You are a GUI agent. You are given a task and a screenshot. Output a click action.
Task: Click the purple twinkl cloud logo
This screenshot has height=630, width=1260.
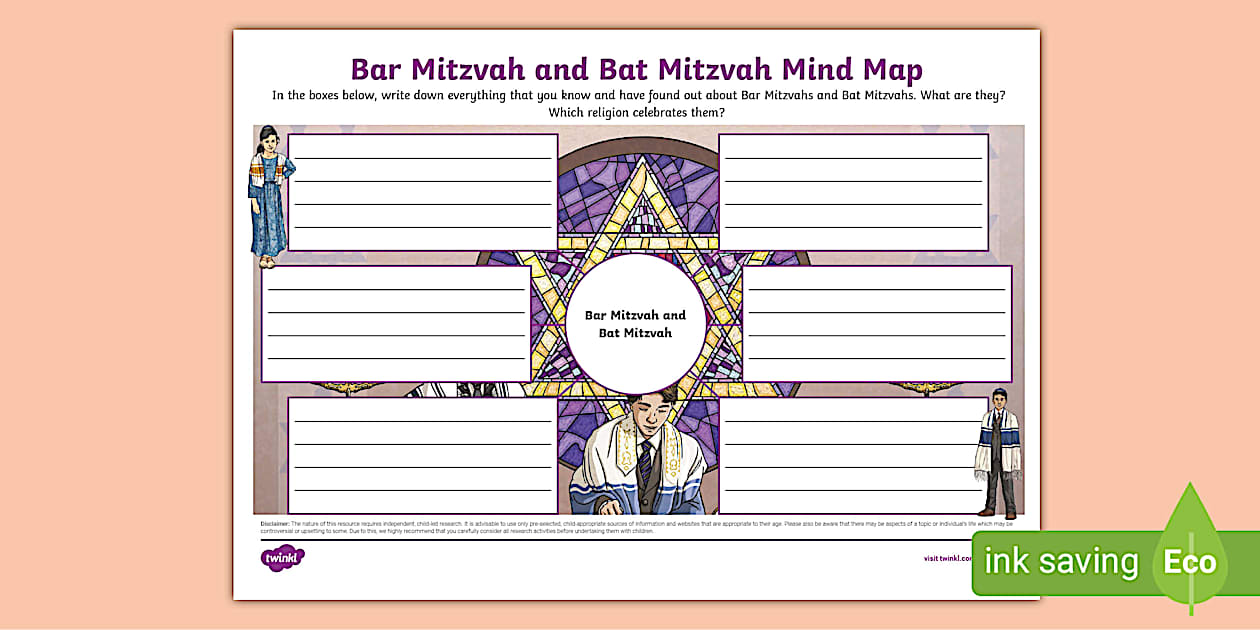click(285, 556)
